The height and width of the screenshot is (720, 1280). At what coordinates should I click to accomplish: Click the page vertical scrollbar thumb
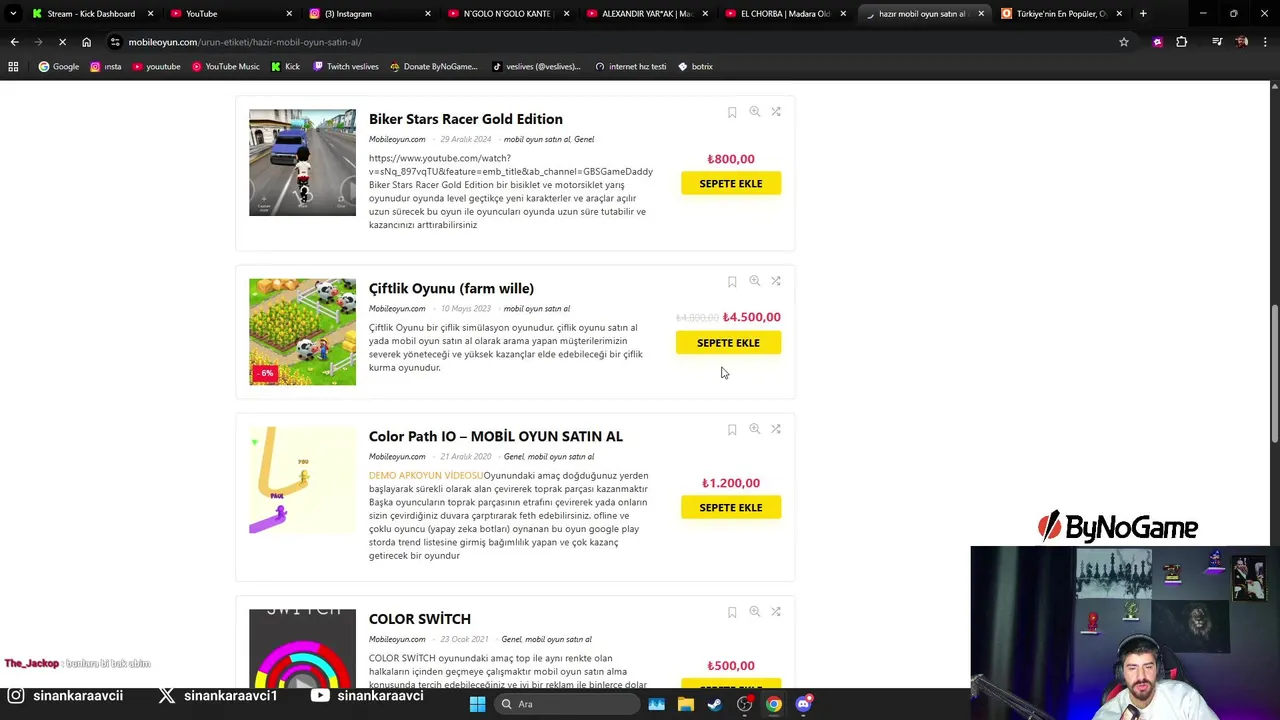pos(1274,375)
